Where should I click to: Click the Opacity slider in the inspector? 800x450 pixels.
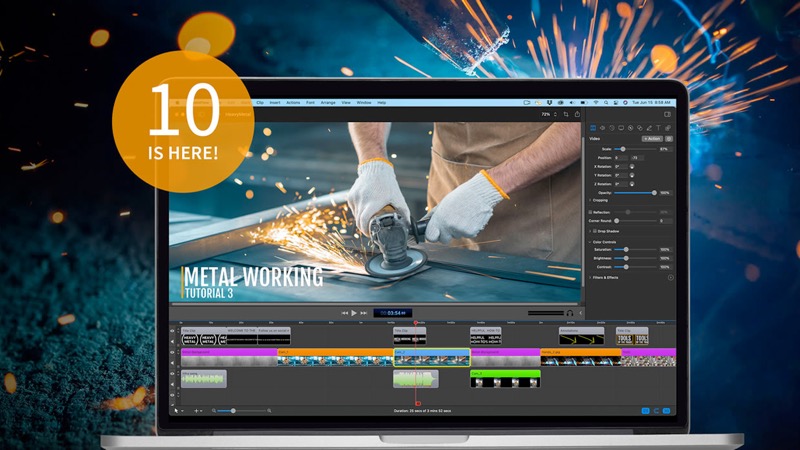click(635, 192)
